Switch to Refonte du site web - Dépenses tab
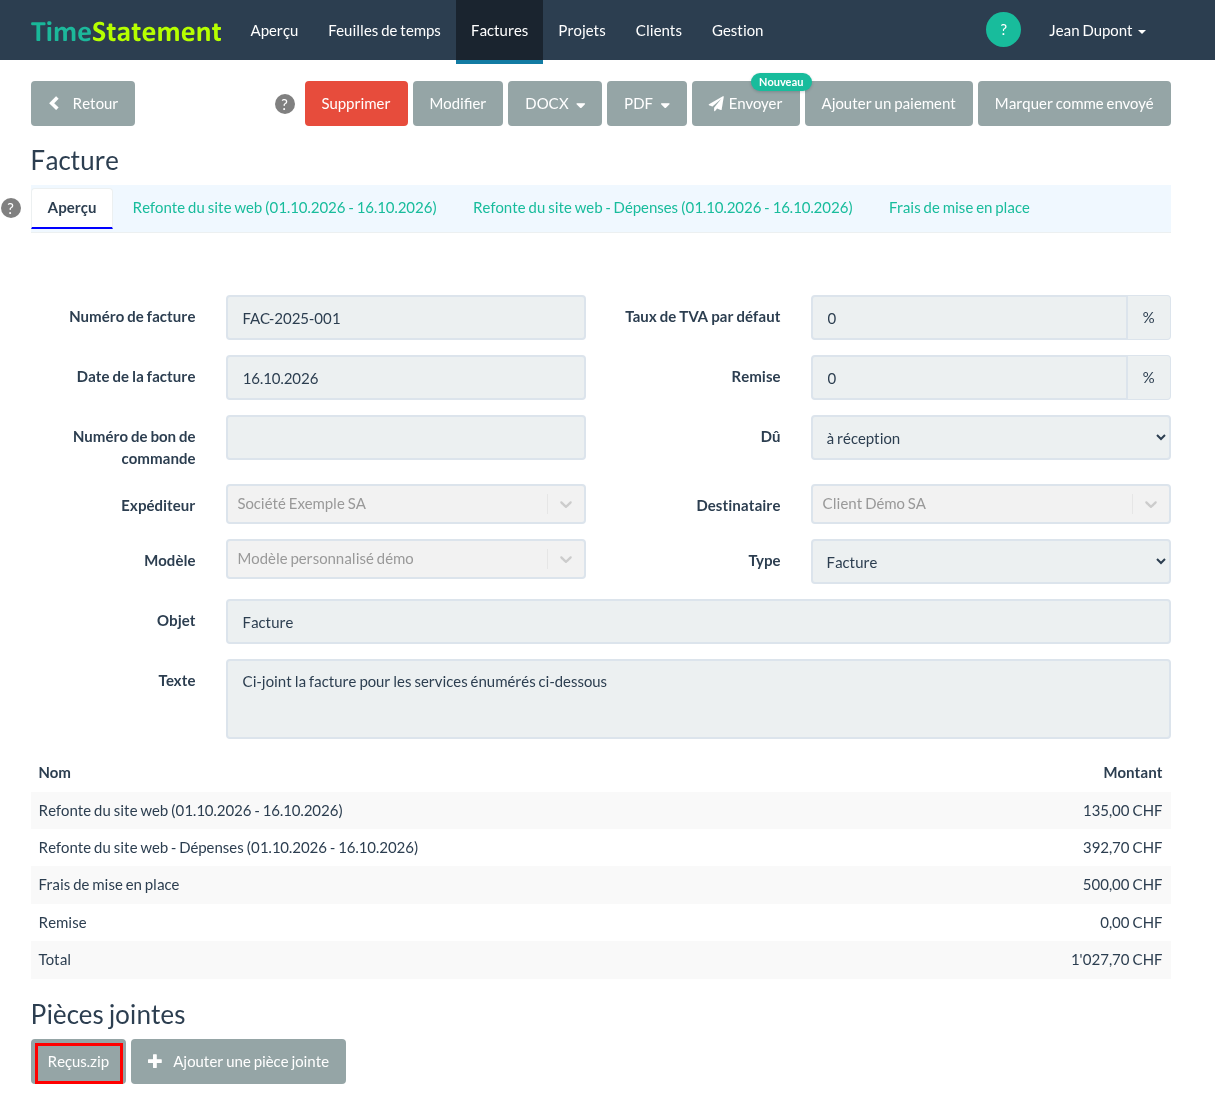 click(x=663, y=208)
